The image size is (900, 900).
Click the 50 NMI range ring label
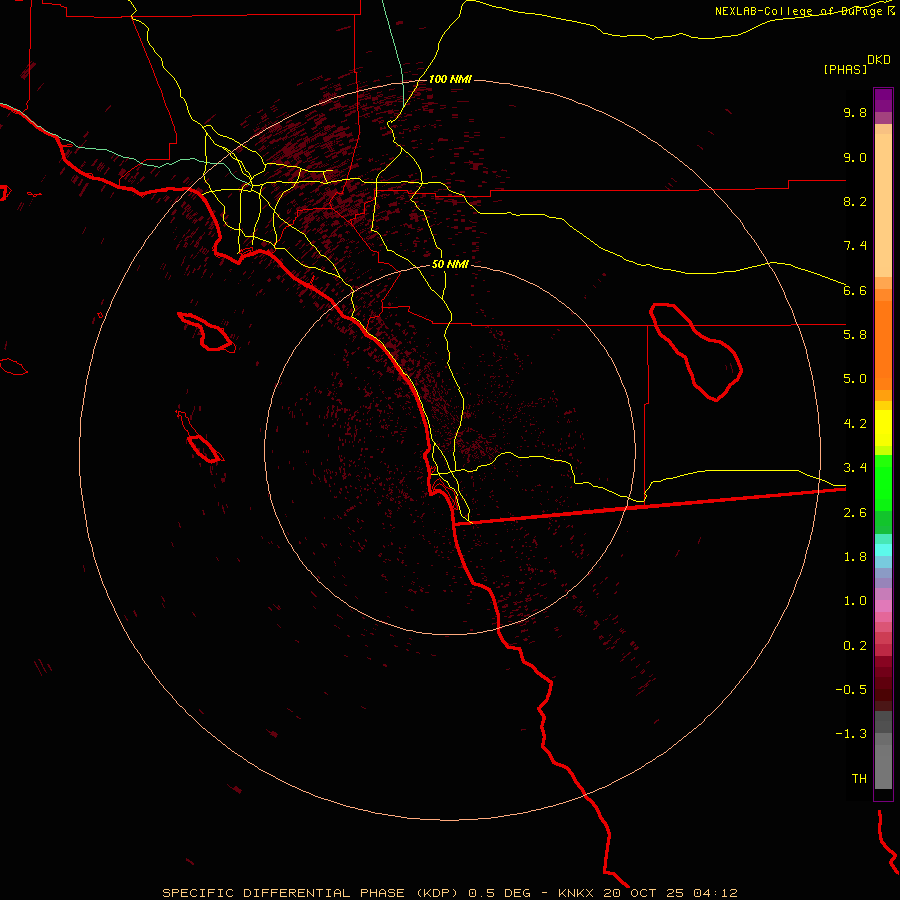pos(450,264)
